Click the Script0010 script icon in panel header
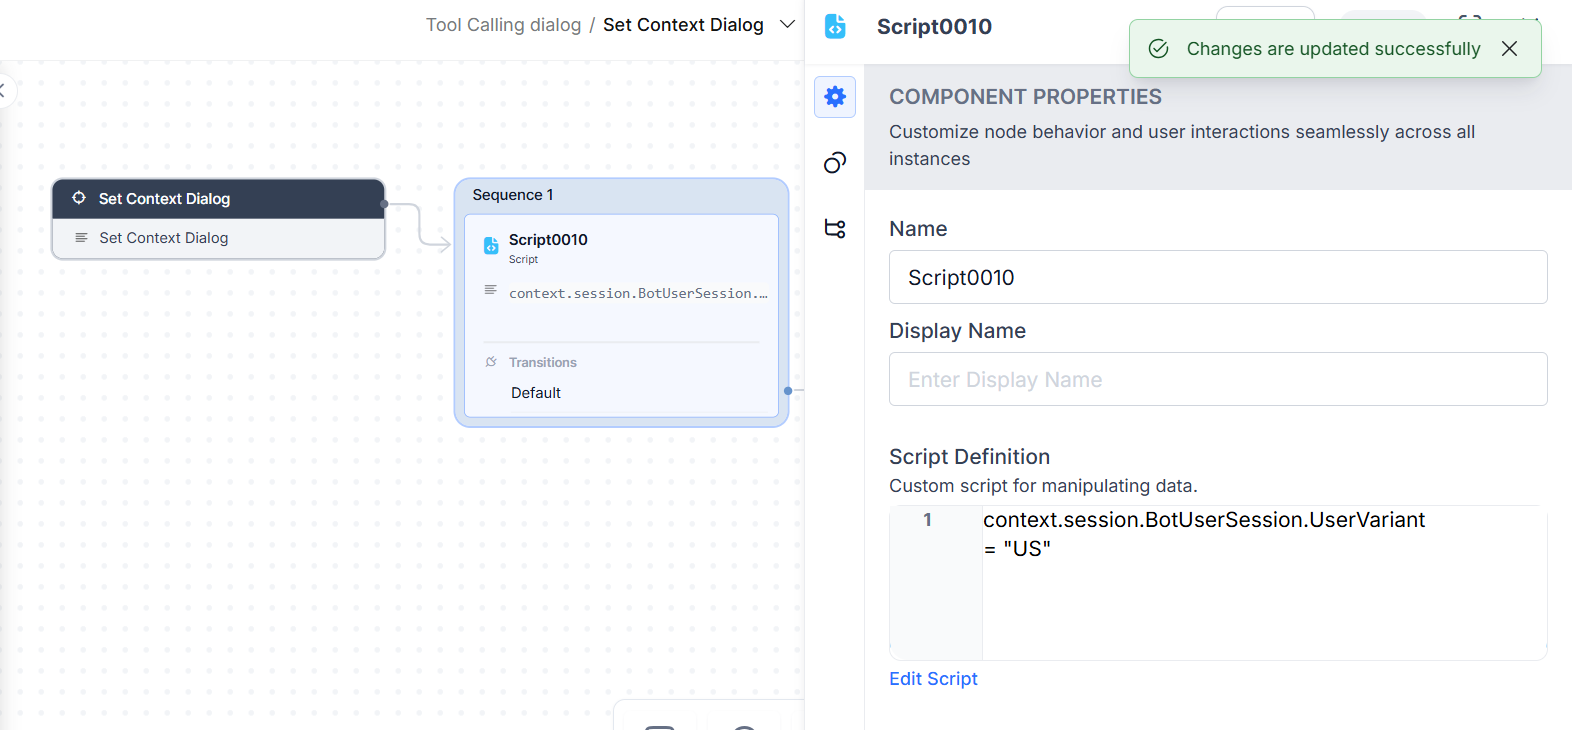This screenshot has width=1572, height=730. point(835,27)
